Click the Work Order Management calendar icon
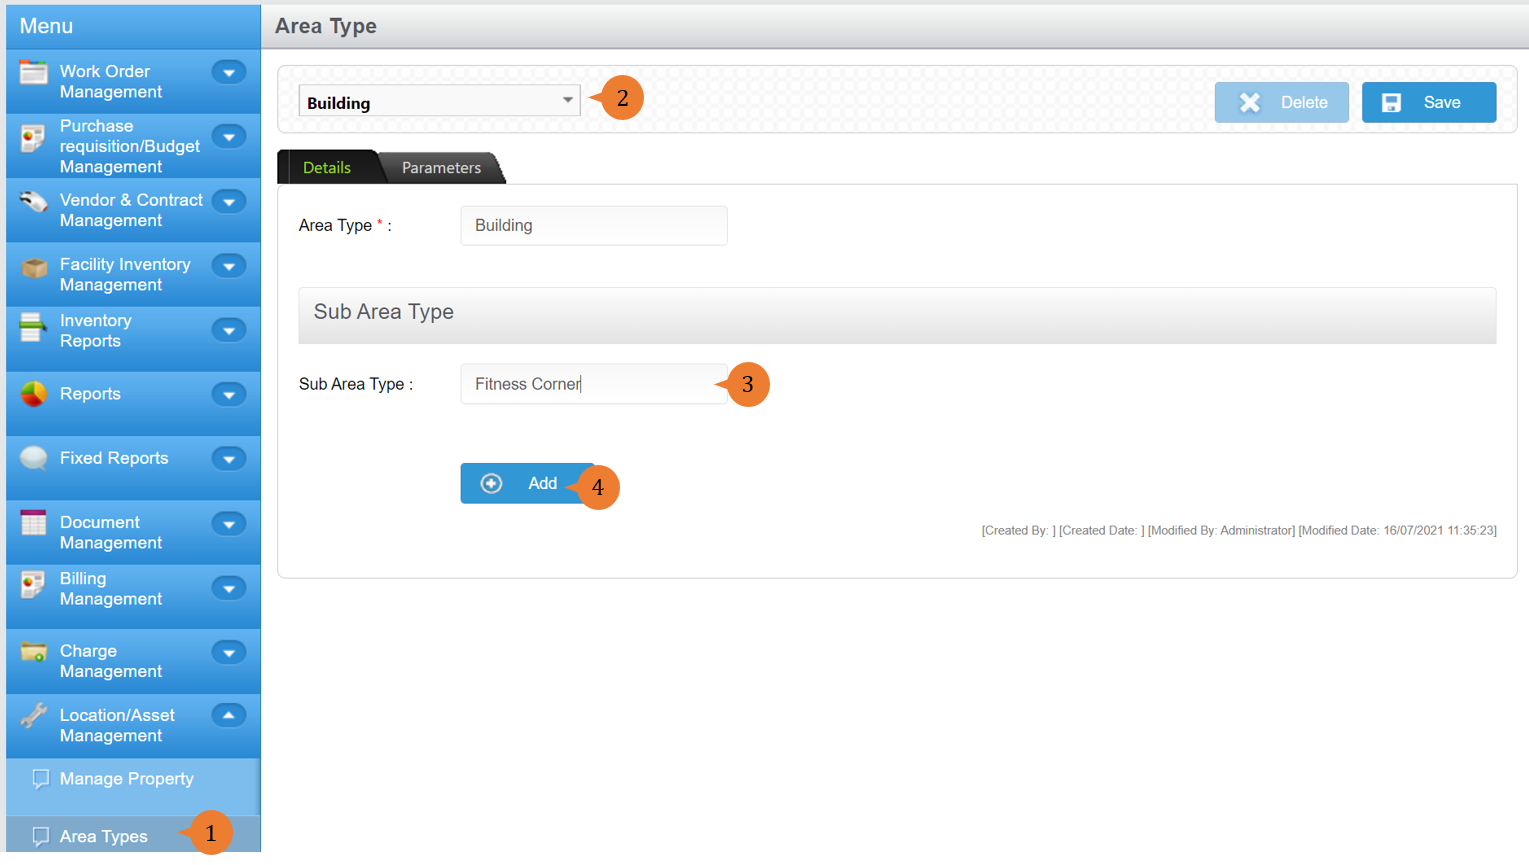The image size is (1529, 865). 33,72
